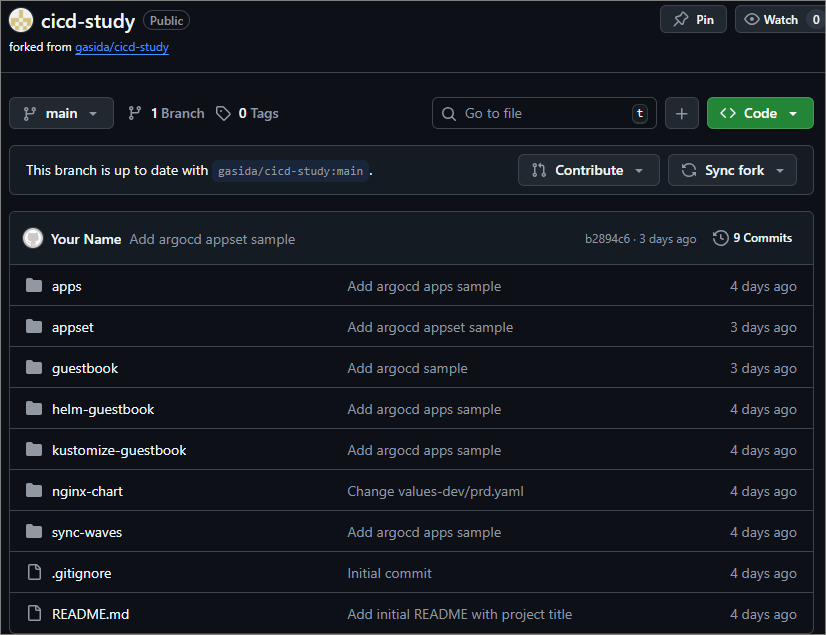This screenshot has height=635, width=826.
Task: Open the 9 Commits history
Action: [753, 238]
